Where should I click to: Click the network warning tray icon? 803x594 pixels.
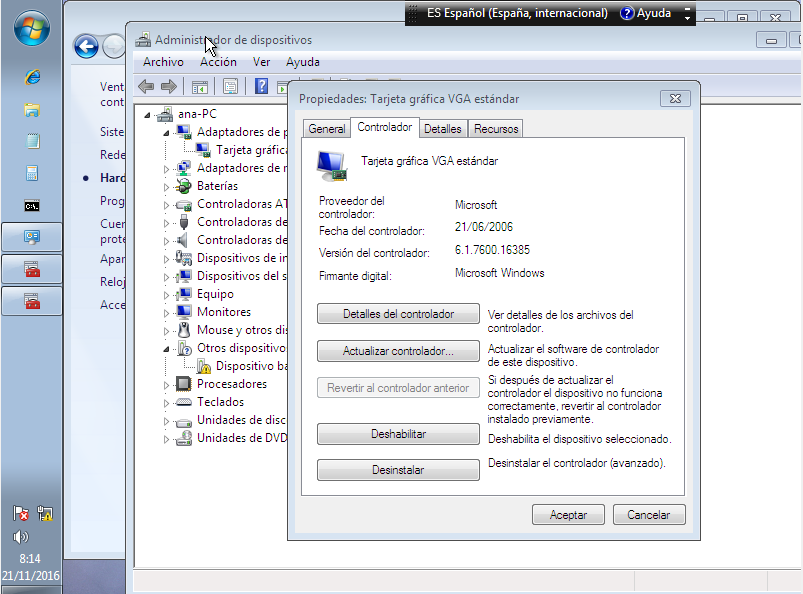(45, 513)
